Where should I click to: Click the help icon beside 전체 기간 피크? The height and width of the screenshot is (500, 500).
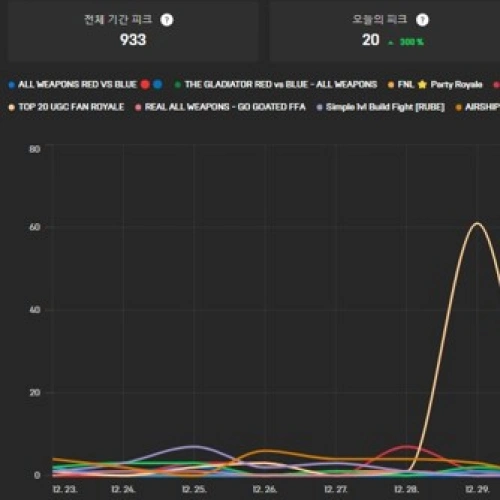point(167,20)
